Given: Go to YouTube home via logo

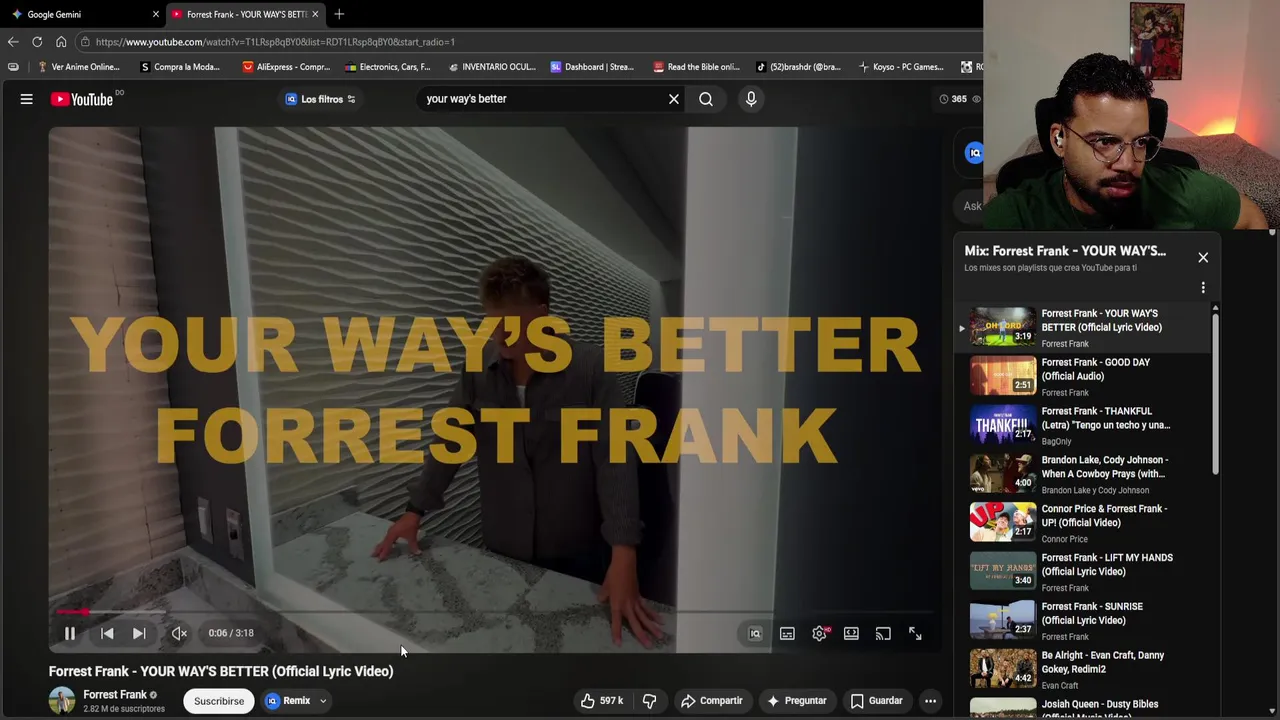Looking at the screenshot, I should [x=82, y=99].
